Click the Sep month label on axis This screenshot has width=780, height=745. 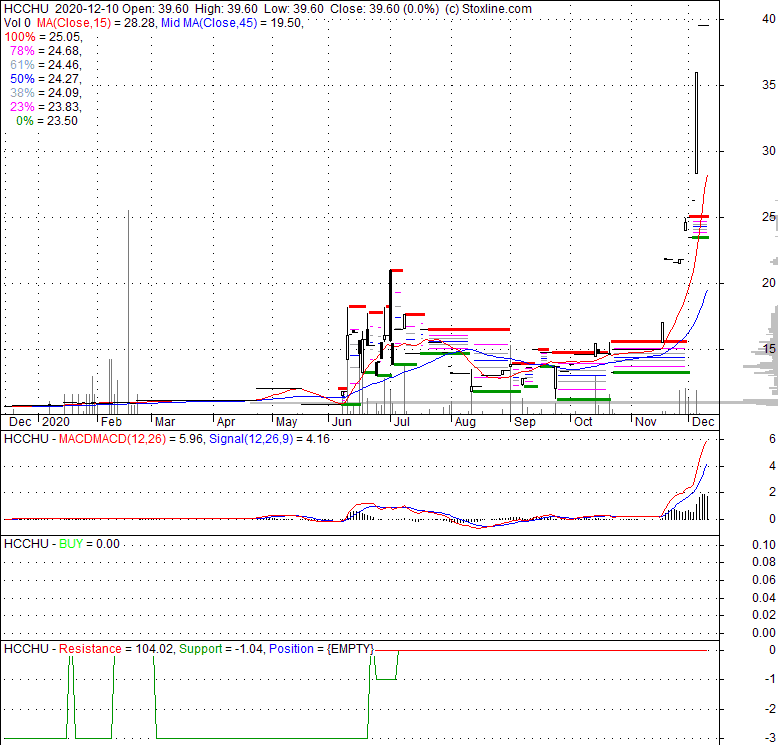pyautogui.click(x=525, y=422)
